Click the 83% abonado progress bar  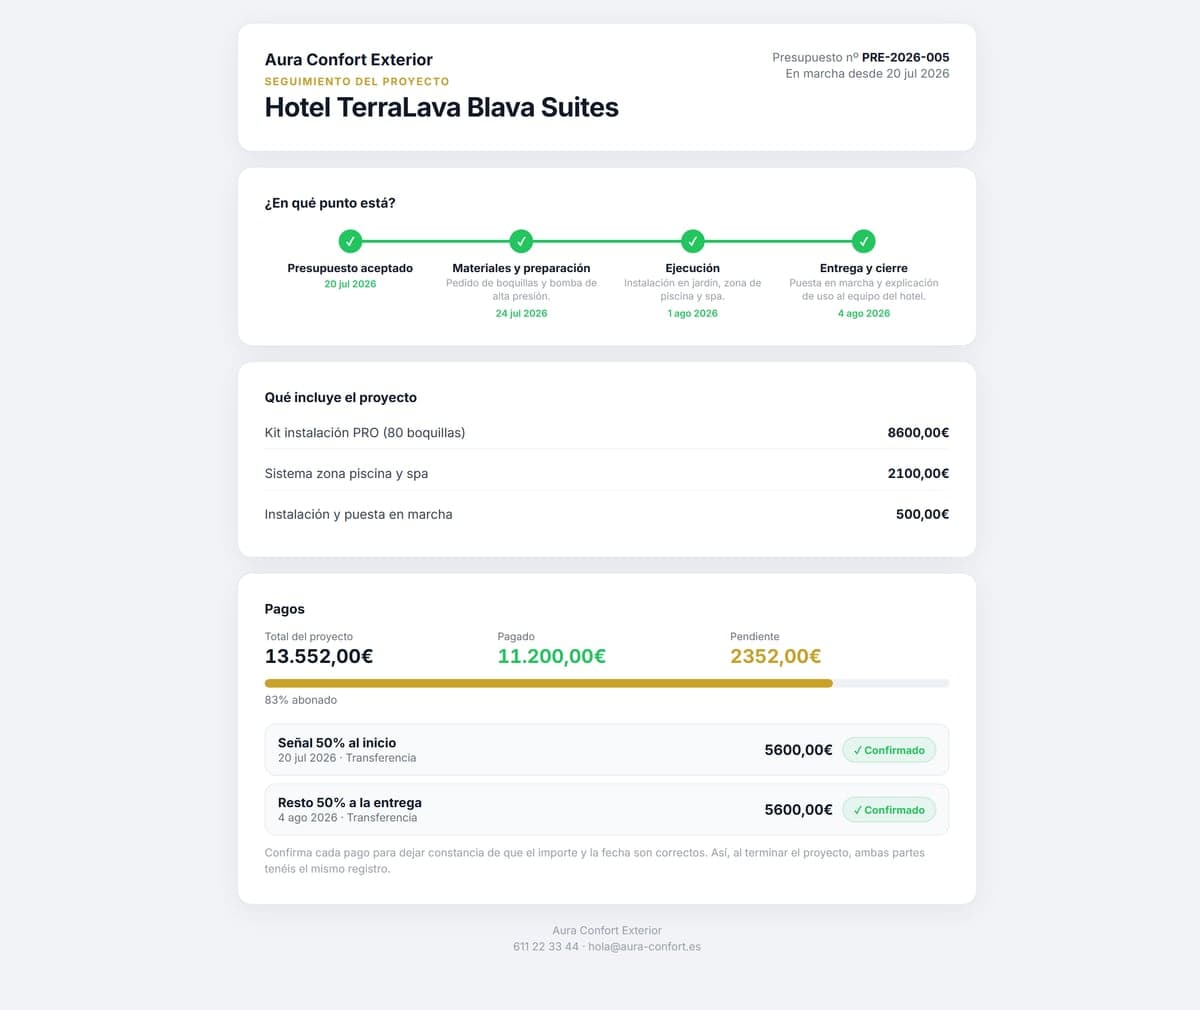click(607, 683)
